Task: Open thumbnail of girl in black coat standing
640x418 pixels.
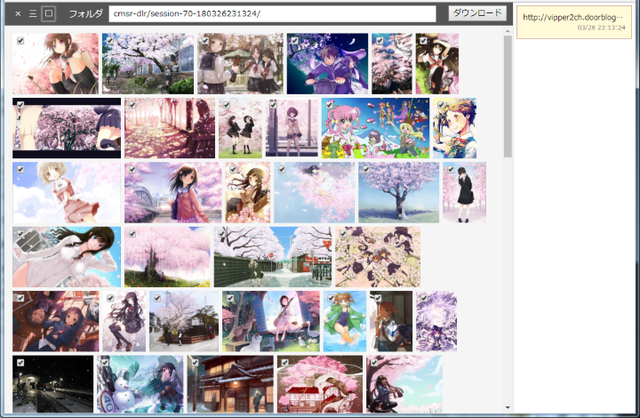Action: point(464,192)
